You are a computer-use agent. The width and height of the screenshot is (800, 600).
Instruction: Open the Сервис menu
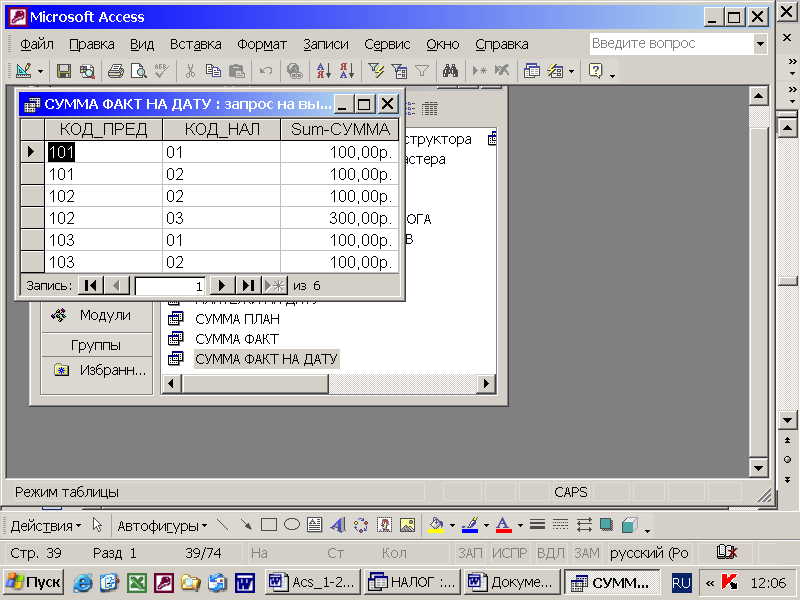pyautogui.click(x=387, y=44)
